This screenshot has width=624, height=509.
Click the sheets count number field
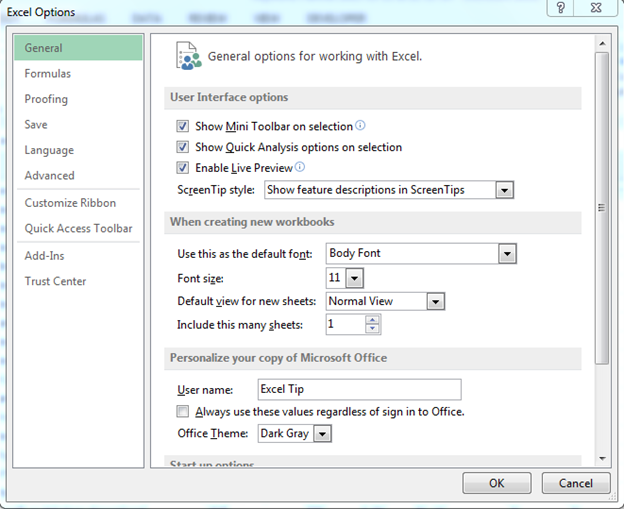pos(345,324)
